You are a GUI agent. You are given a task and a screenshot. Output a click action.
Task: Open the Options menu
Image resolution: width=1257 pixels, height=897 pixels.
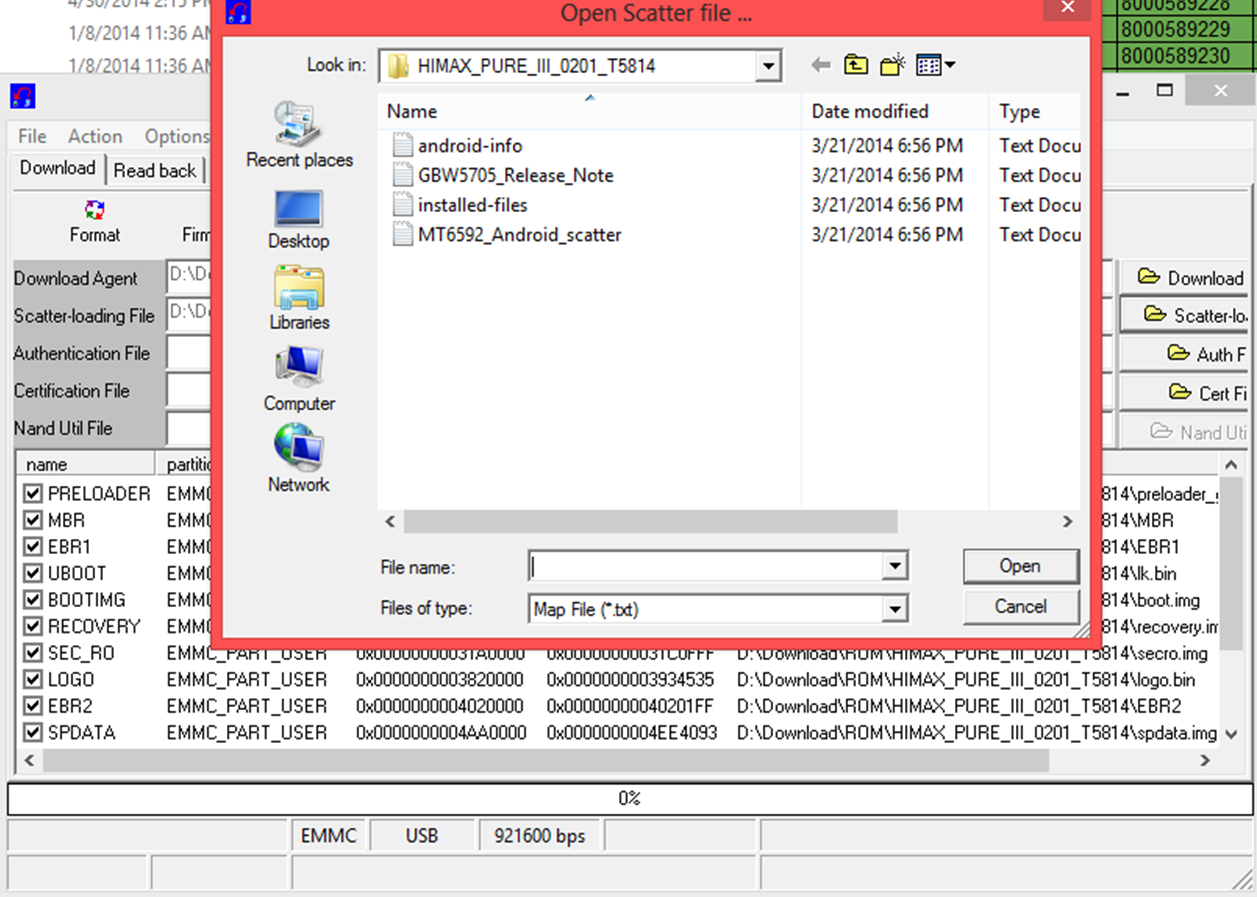click(177, 137)
